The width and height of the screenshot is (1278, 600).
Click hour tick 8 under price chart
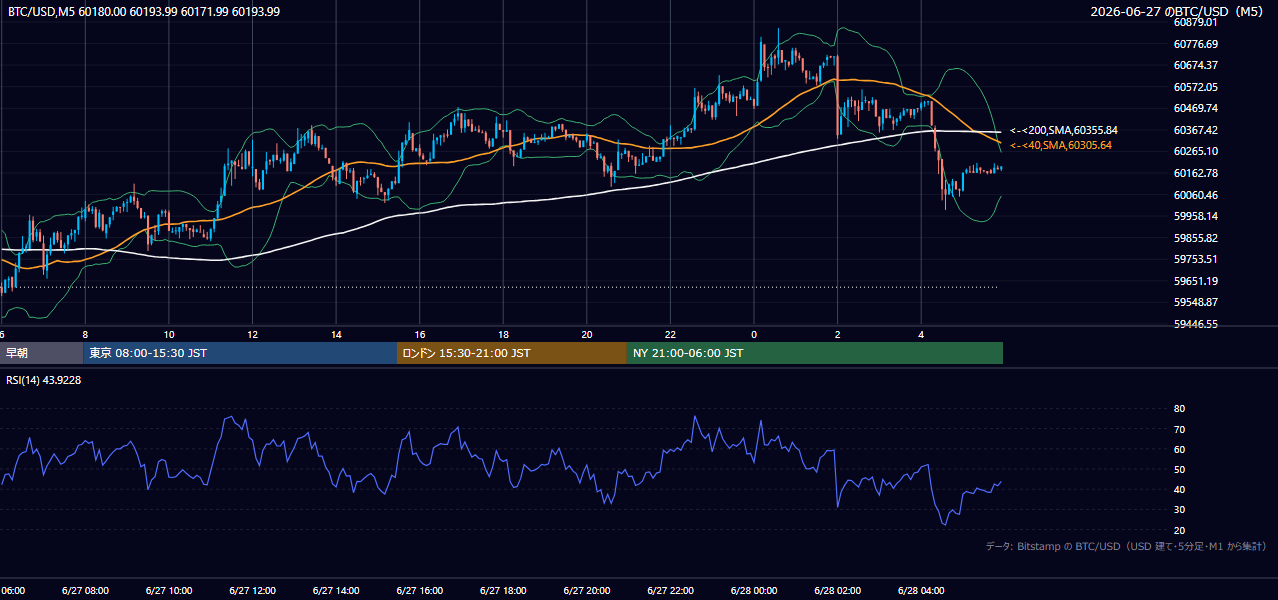85,335
